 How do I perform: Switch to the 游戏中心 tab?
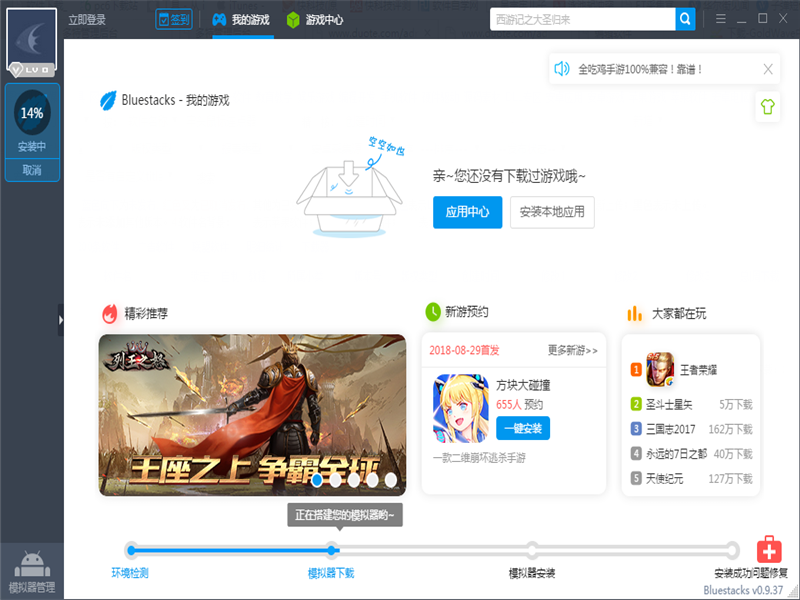(x=315, y=20)
